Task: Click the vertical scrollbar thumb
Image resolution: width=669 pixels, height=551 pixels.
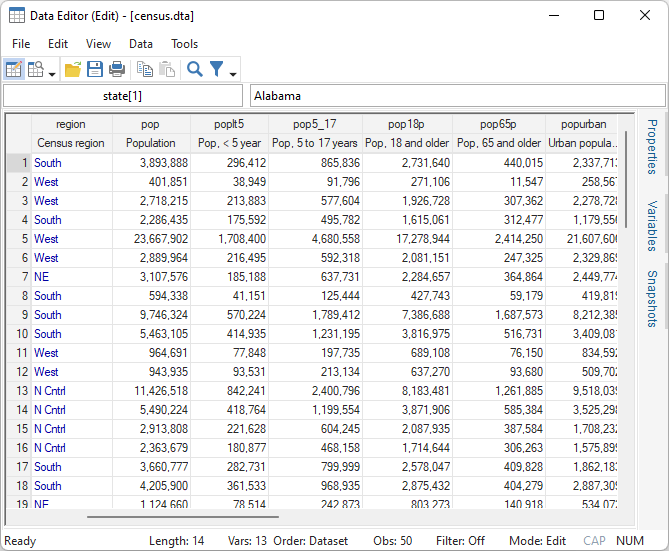Action: tap(626, 179)
